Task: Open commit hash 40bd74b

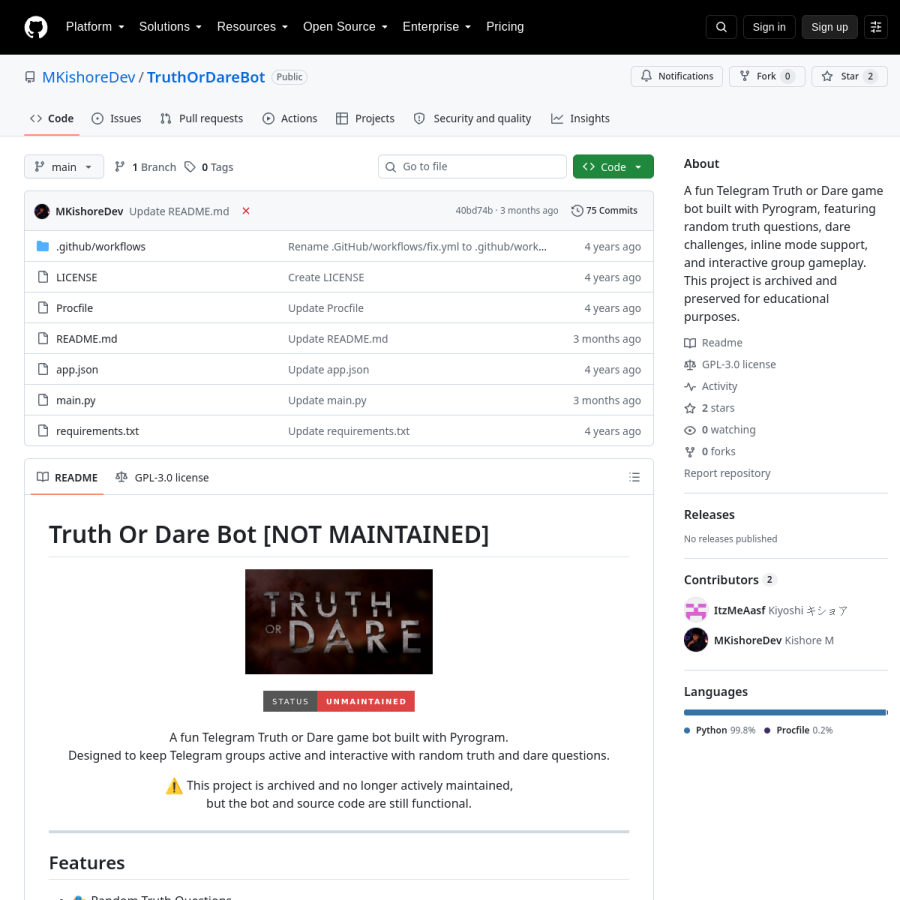Action: [474, 211]
